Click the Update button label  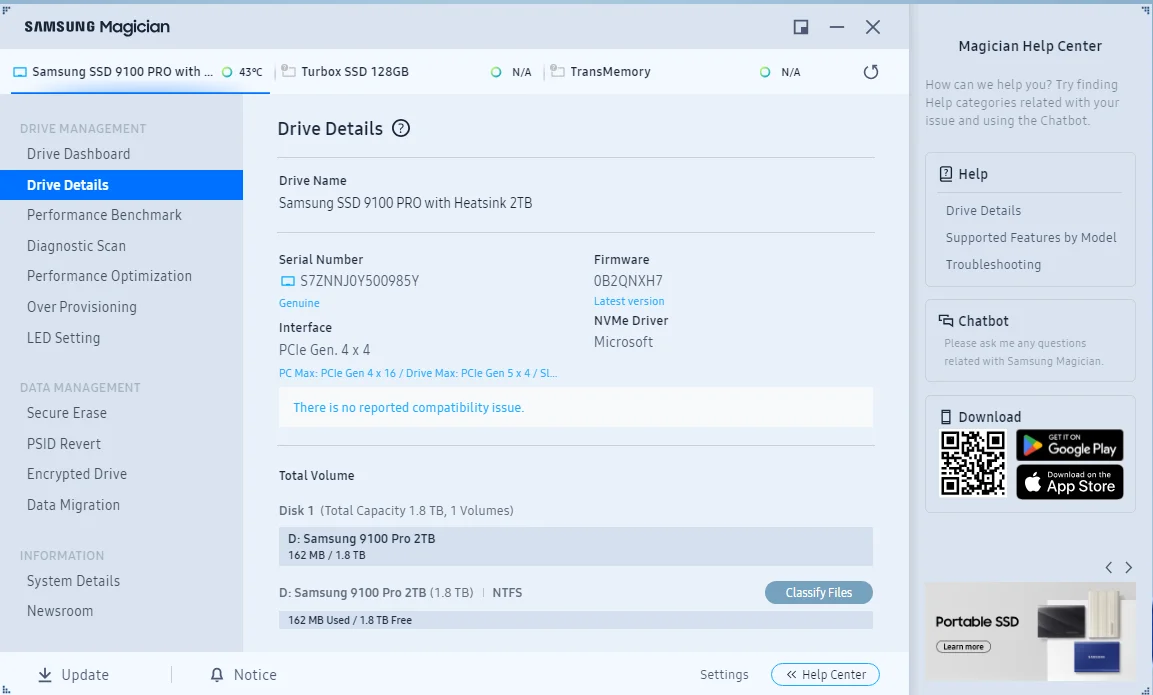[x=85, y=674]
